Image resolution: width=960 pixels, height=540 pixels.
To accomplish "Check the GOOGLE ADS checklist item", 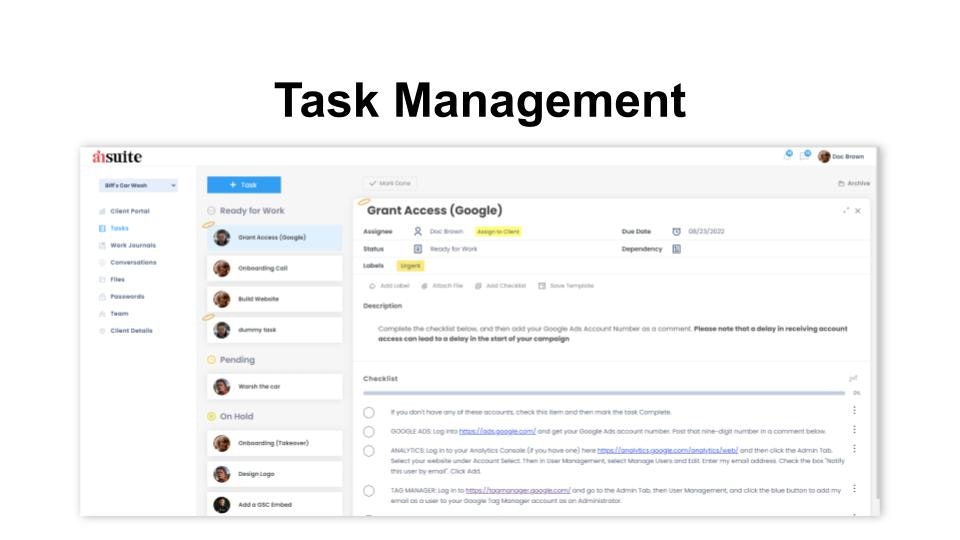I will 369,432.
